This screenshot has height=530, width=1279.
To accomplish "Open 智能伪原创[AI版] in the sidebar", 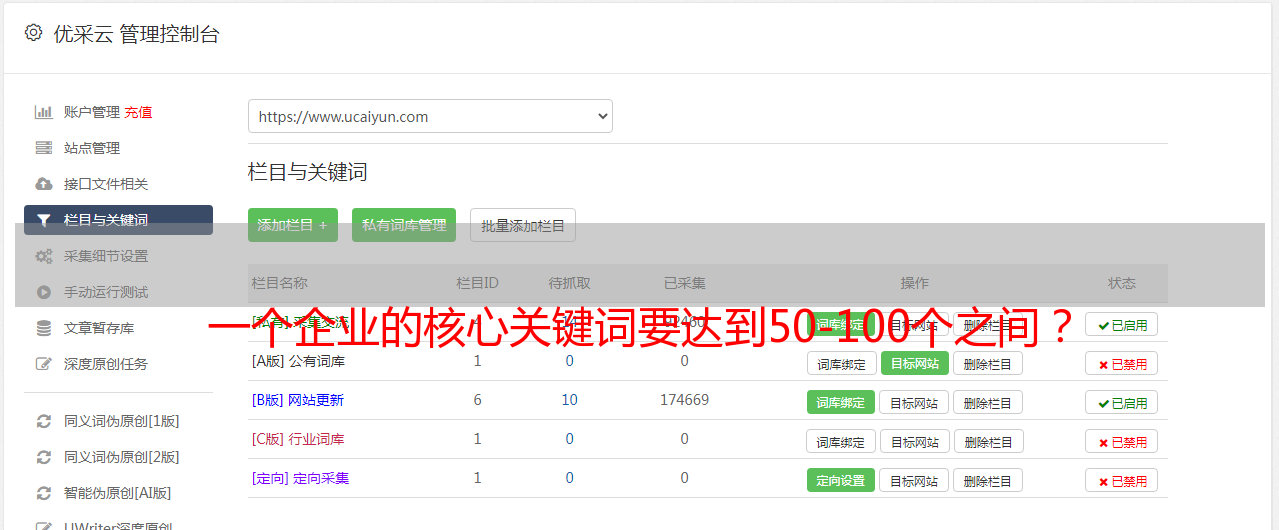I will 118,493.
